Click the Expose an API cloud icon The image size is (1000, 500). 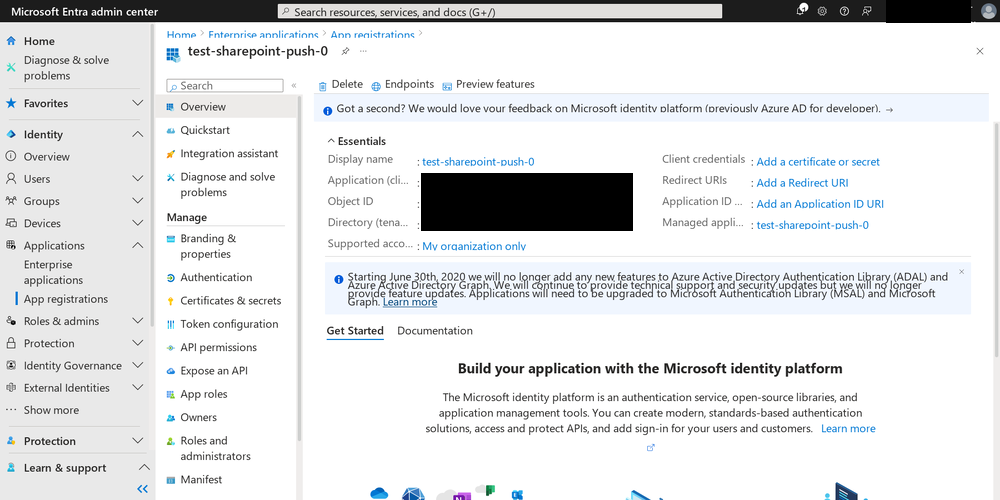click(x=170, y=371)
